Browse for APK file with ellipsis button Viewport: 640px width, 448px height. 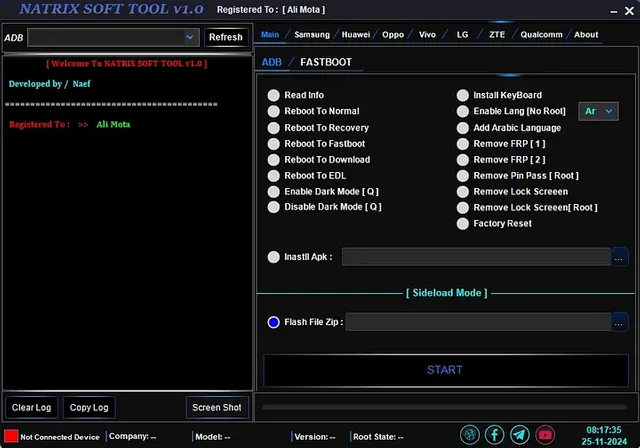(619, 257)
